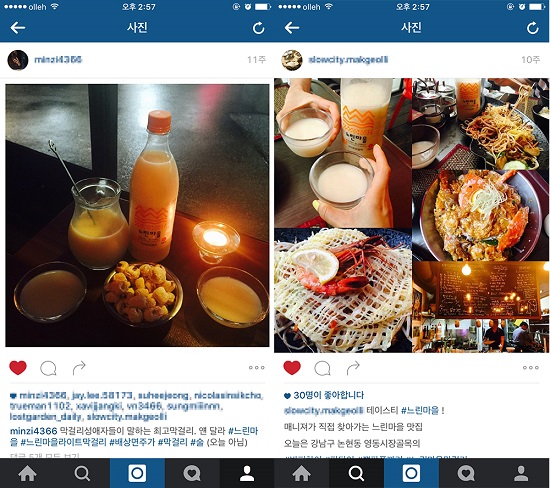This screenshot has width=550, height=488.
Task: Open profile tab in left bottom bar
Action: [247, 474]
